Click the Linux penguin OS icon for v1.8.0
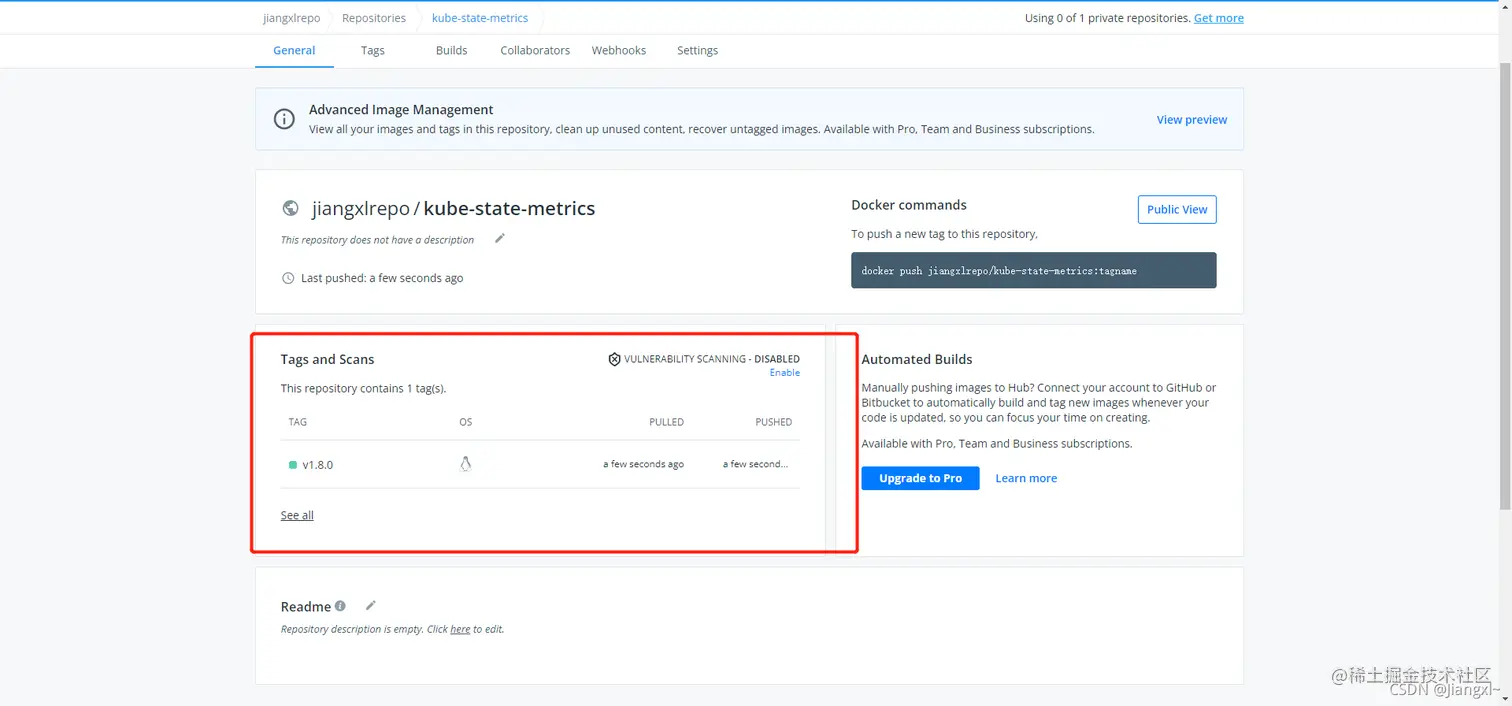The width and height of the screenshot is (1512, 706). (465, 464)
